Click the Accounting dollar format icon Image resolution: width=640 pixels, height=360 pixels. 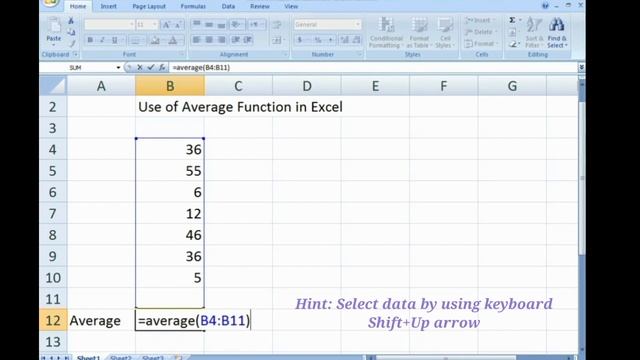(300, 40)
